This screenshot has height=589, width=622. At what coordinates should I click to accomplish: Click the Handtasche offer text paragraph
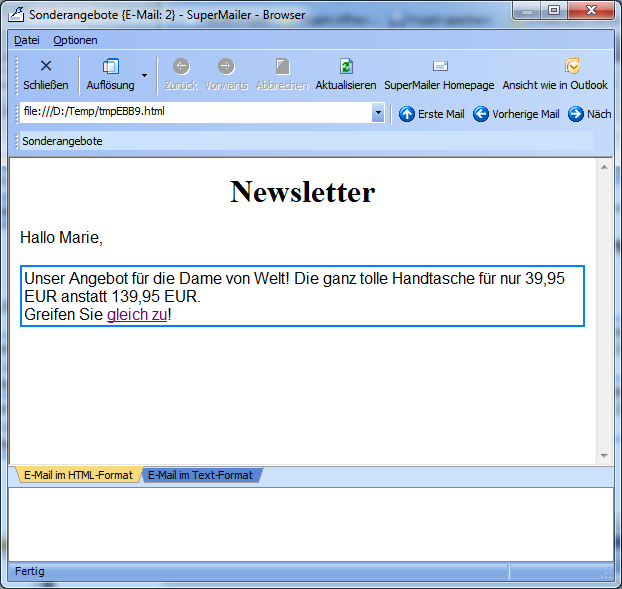302,296
